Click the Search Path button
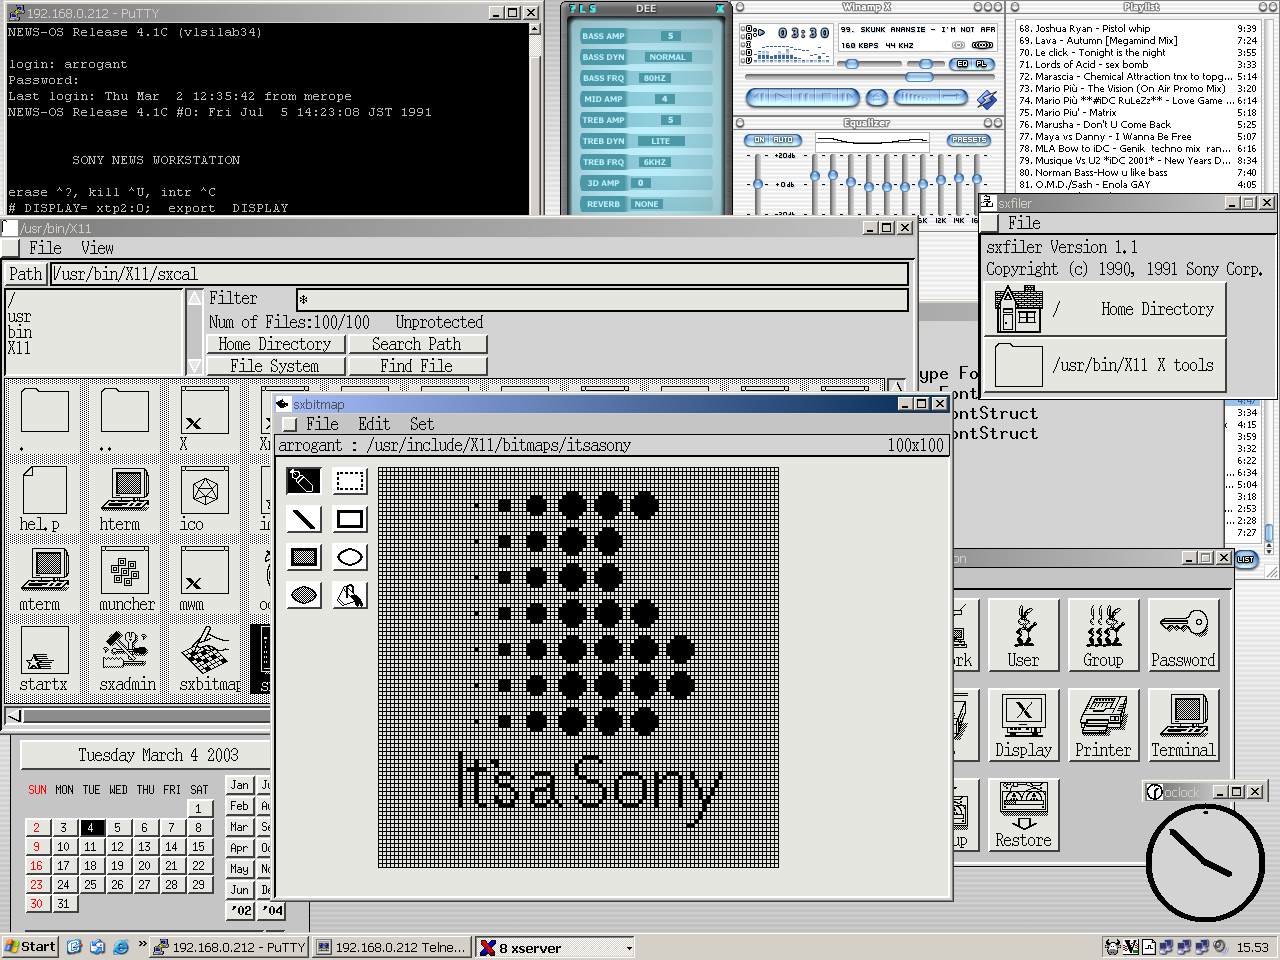The image size is (1280, 960). tap(416, 344)
